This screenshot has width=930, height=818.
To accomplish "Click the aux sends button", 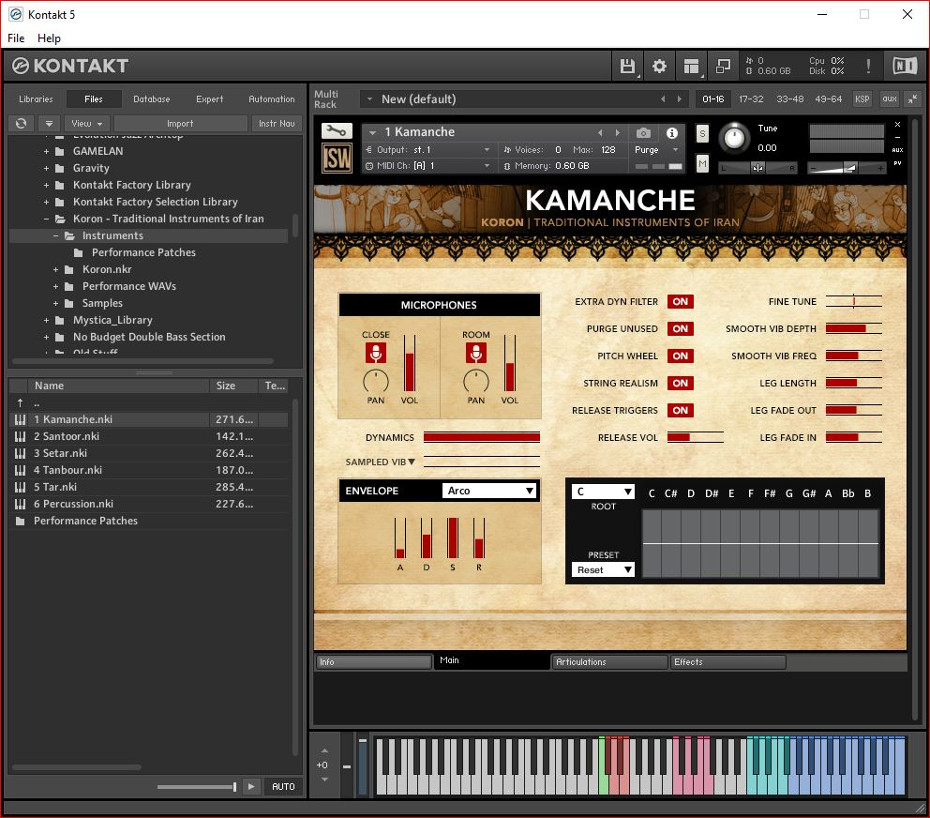I will 889,99.
